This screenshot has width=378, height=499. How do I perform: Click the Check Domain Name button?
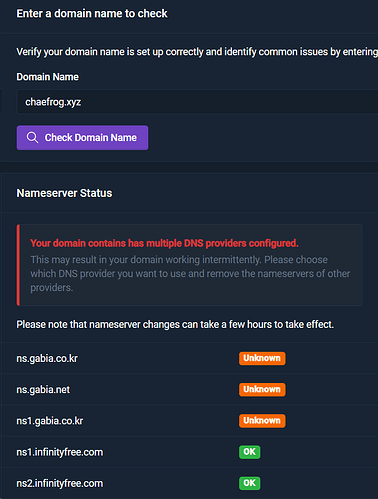(82, 138)
